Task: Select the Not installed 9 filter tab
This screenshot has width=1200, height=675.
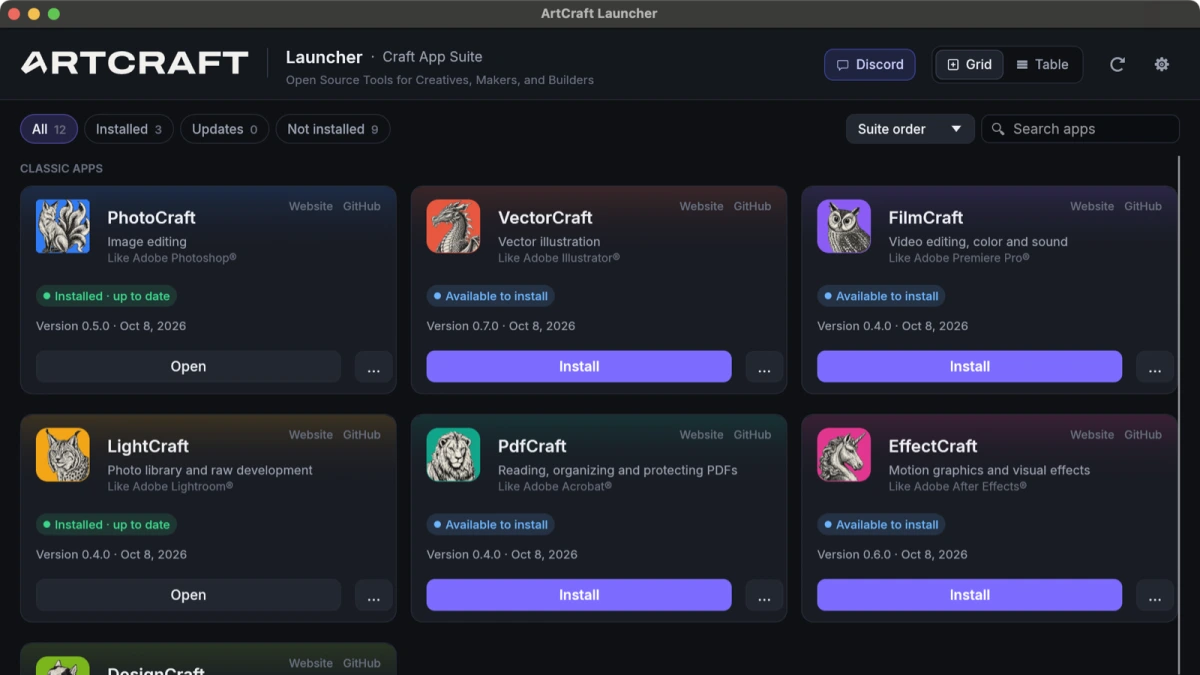Action: tap(333, 129)
